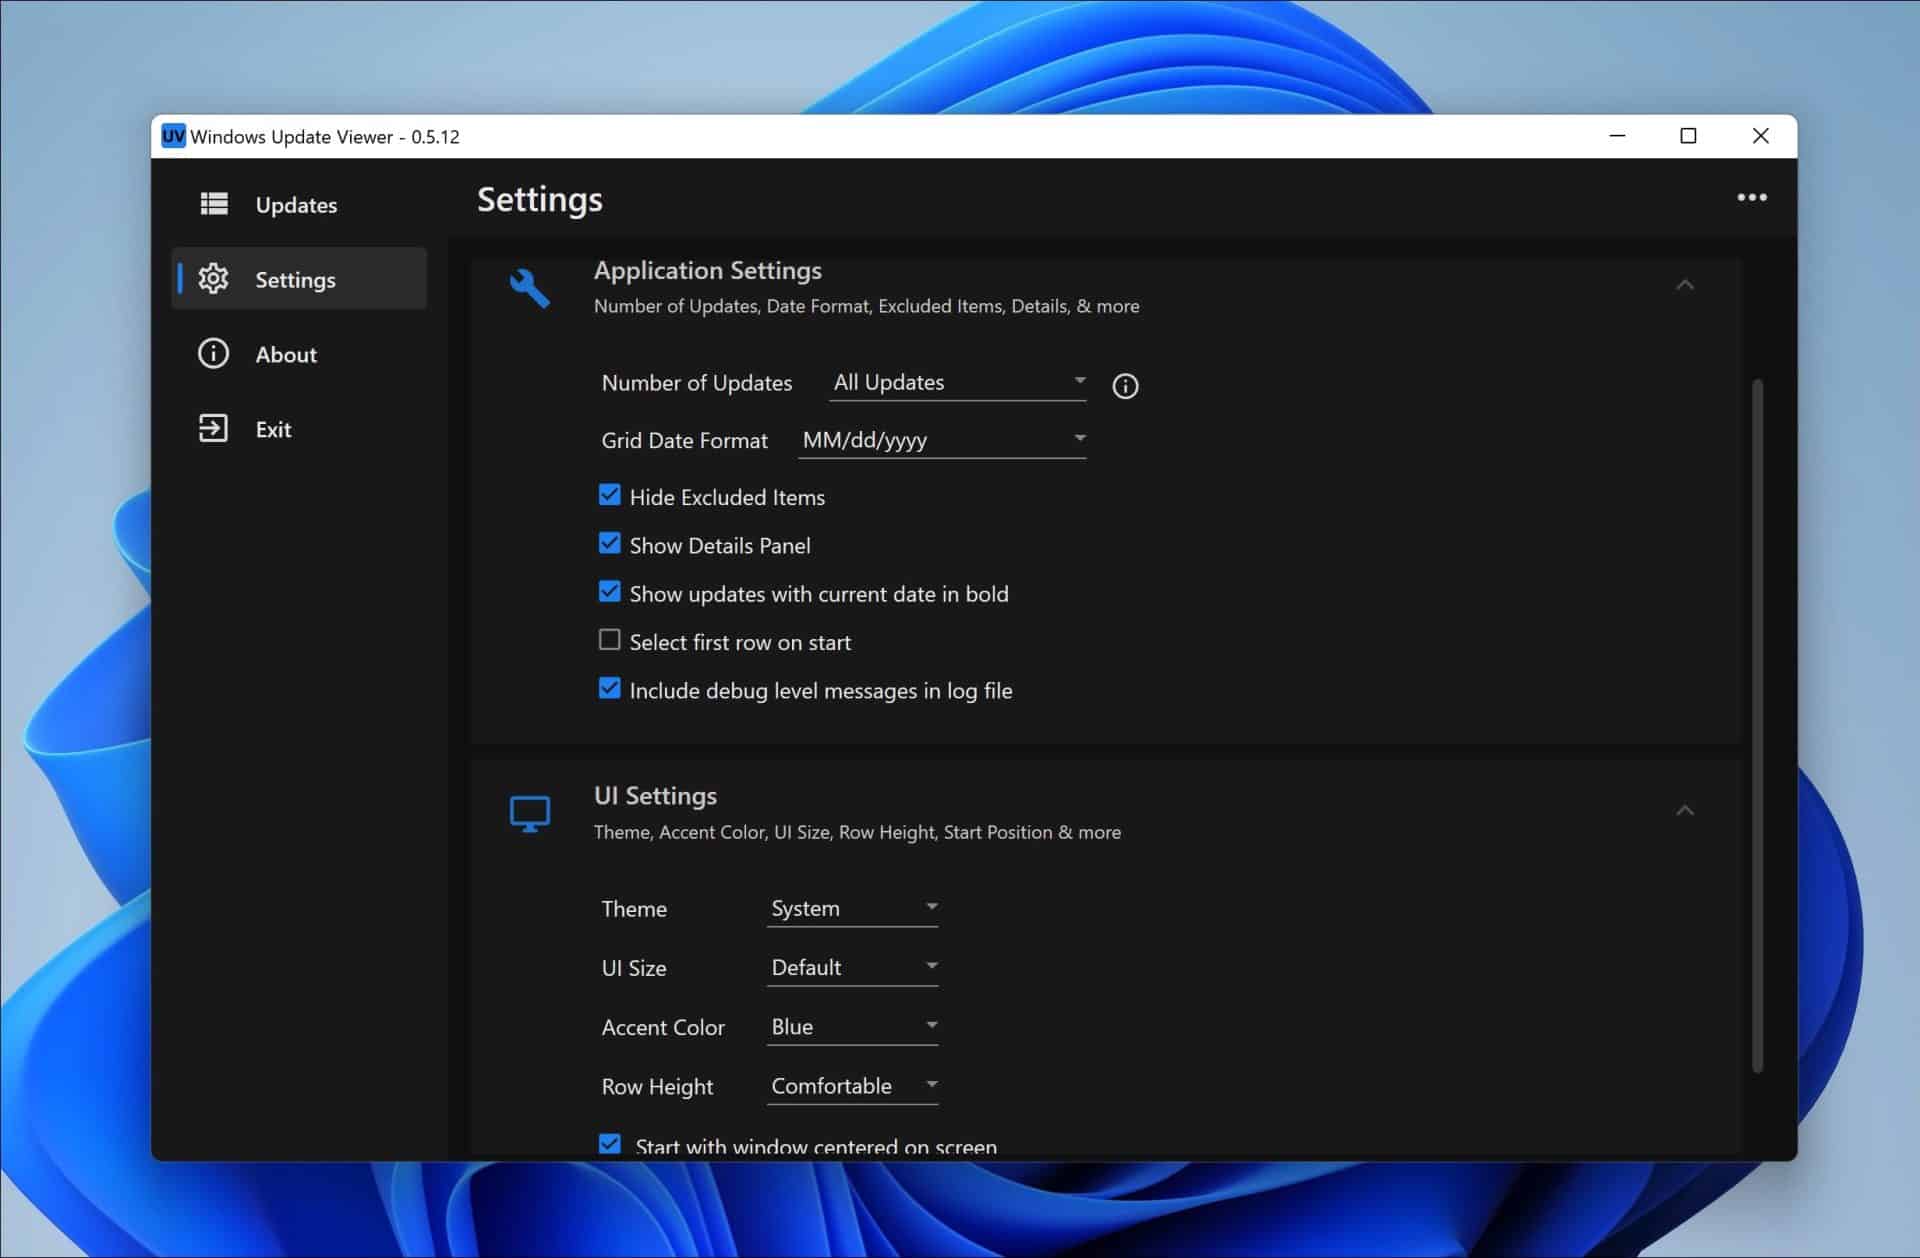Viewport: 1920px width, 1258px height.
Task: Open the Grid Date Format dropdown
Action: [x=942, y=440]
